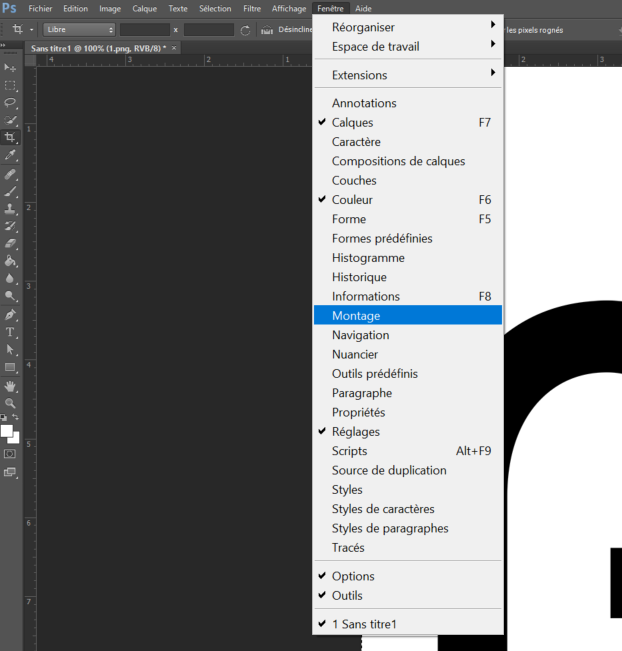Open the Sélection menu
The image size is (622, 651).
point(215,8)
